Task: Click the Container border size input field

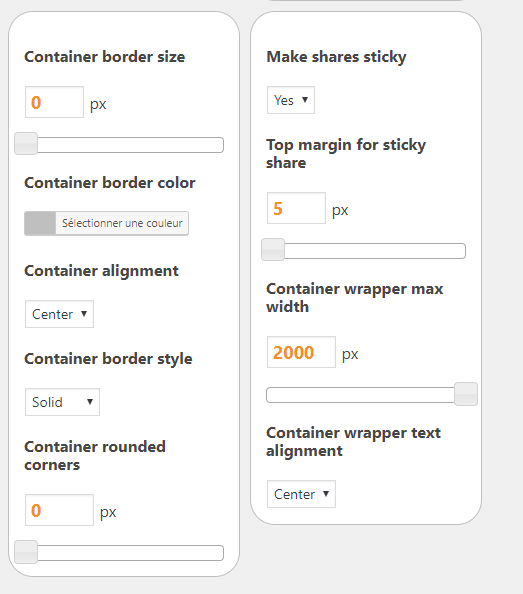Action: coord(54,102)
